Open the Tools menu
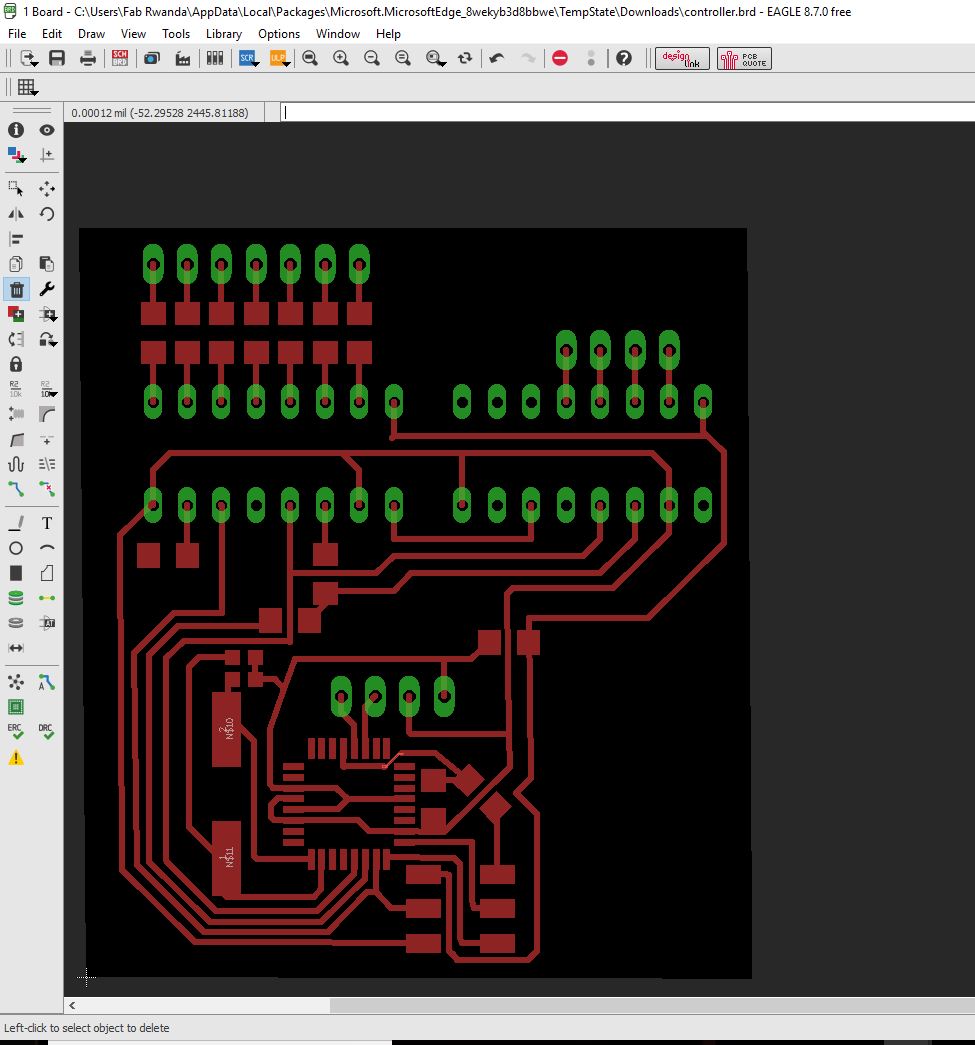This screenshot has width=975, height=1045. [176, 33]
